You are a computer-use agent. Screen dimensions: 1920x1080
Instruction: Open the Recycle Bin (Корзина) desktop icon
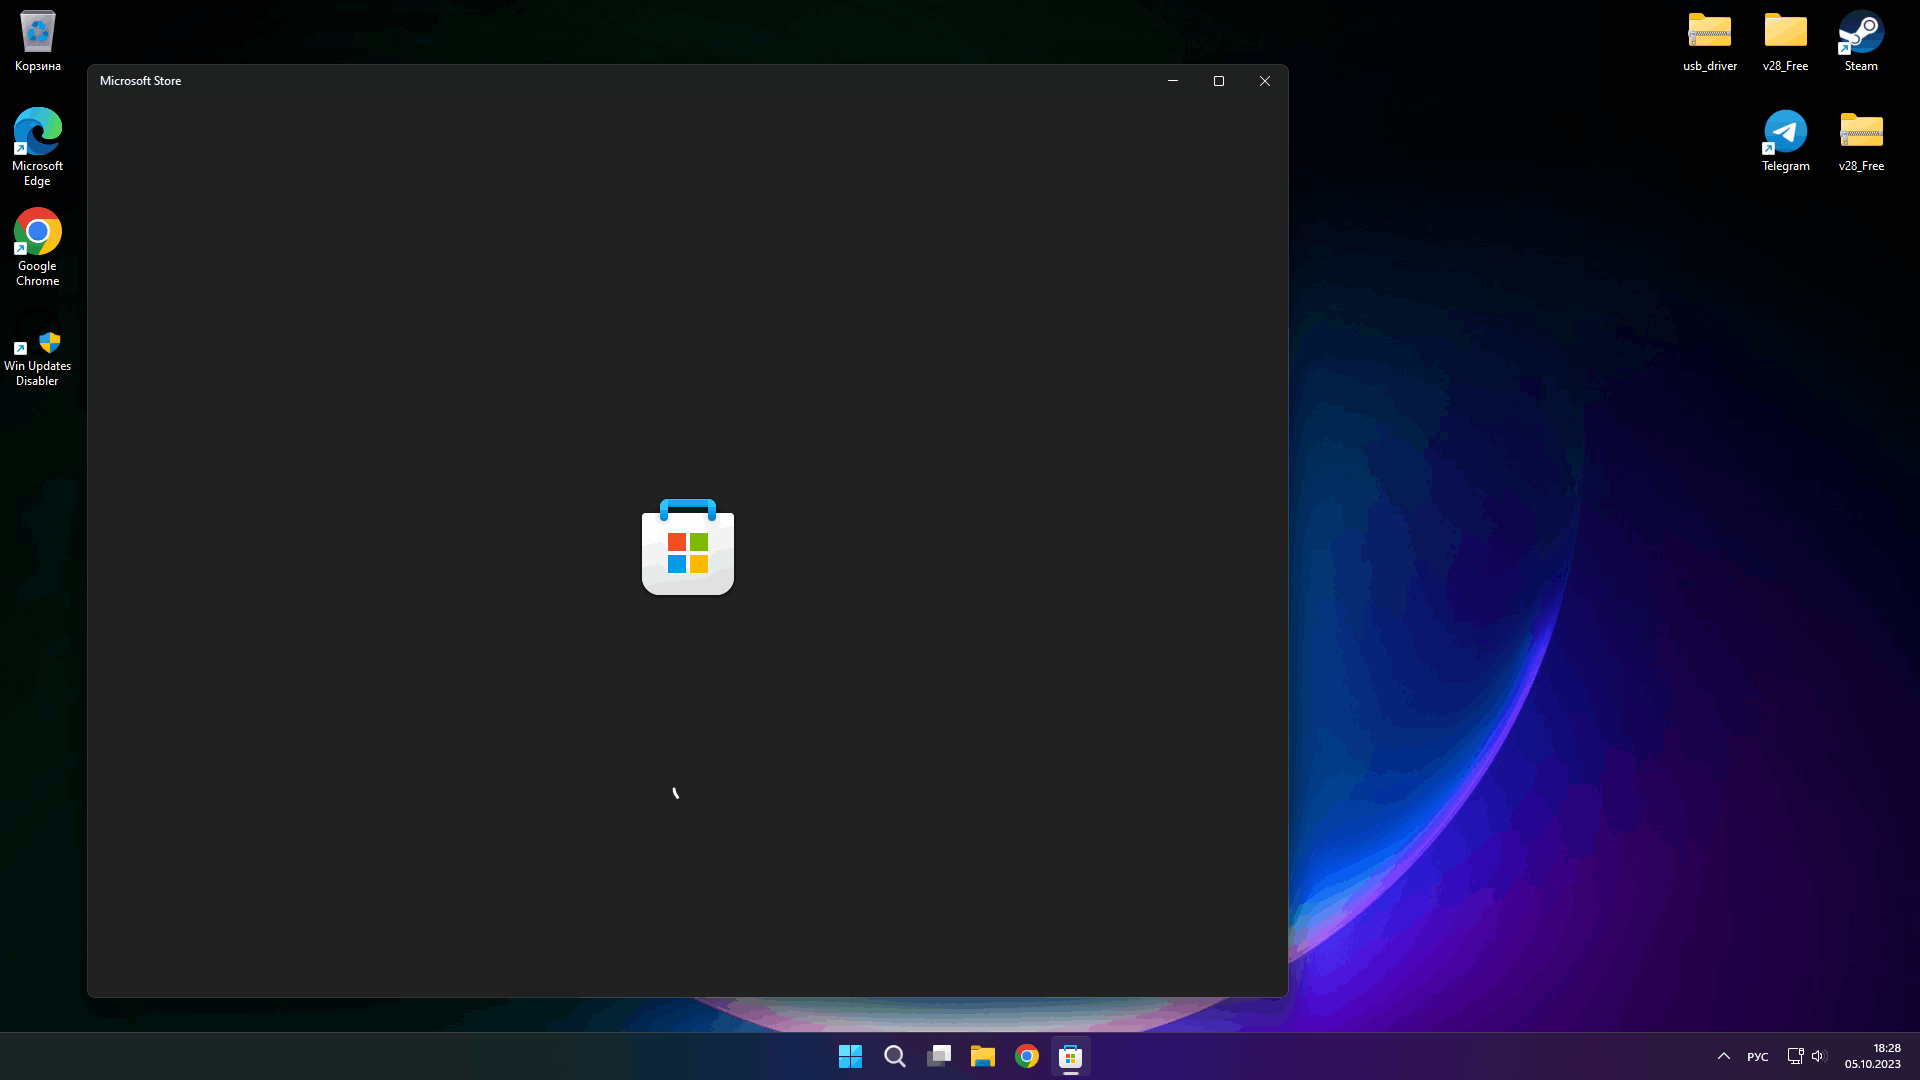[x=38, y=40]
